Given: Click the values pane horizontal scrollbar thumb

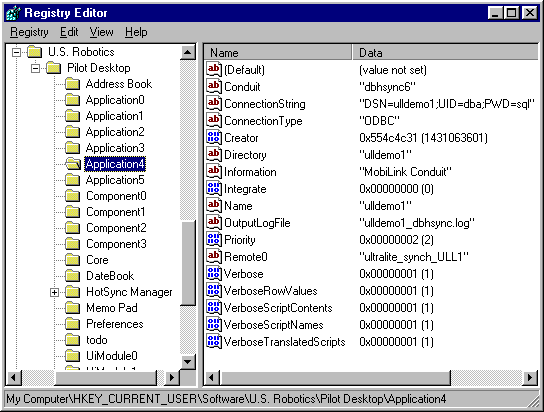Looking at the screenshot, I should 335,377.
